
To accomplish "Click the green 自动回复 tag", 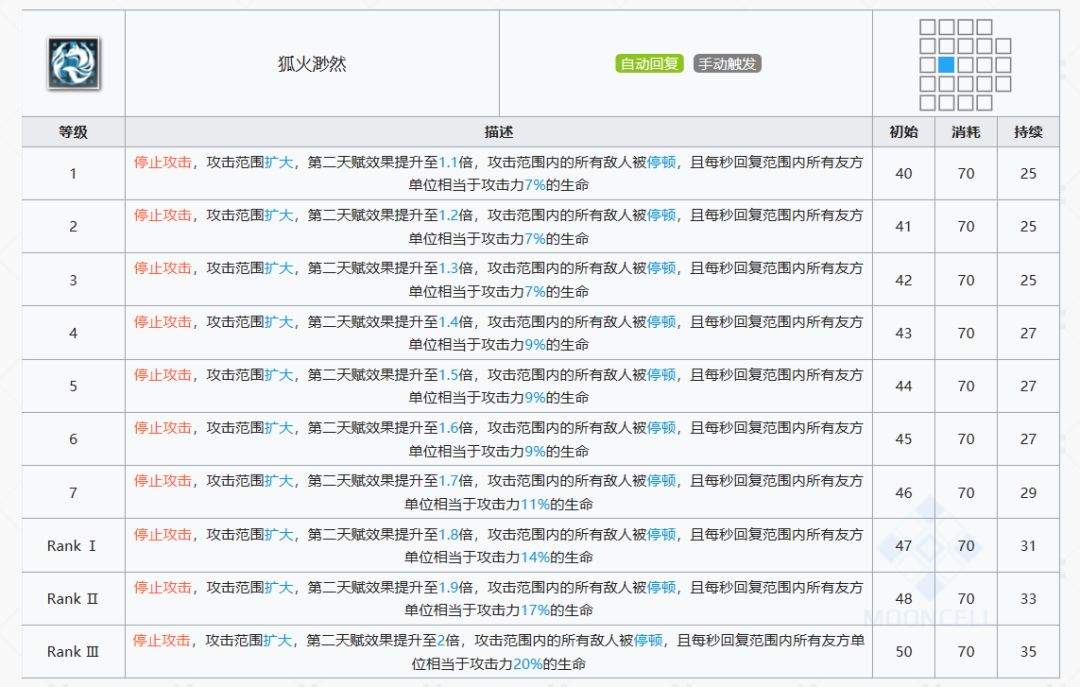I will [x=649, y=63].
